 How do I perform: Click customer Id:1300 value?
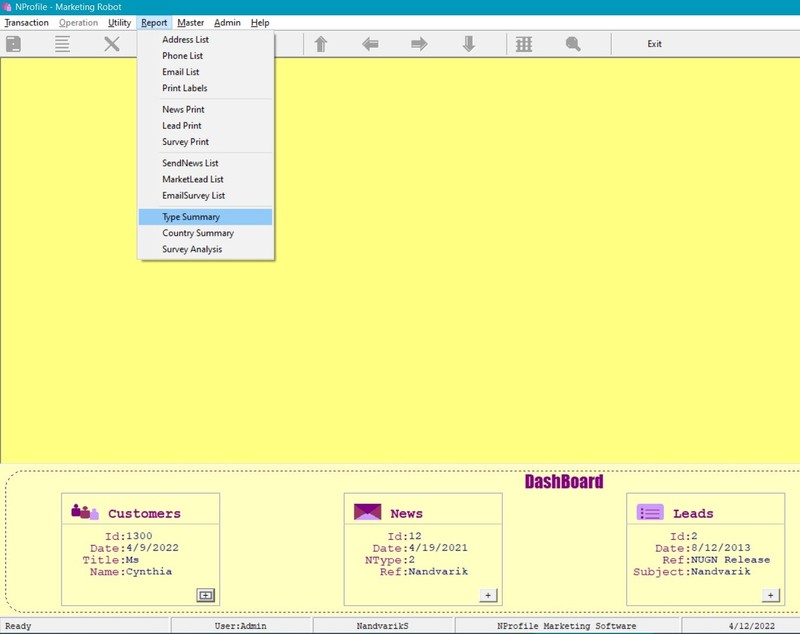pos(139,536)
